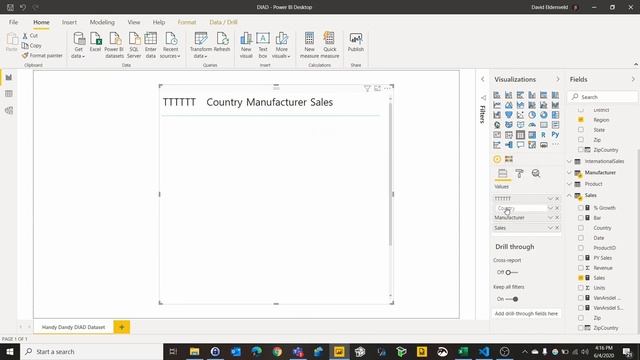The width and height of the screenshot is (640, 360).
Task: Open the visual's More options ellipsis
Action: point(387,89)
